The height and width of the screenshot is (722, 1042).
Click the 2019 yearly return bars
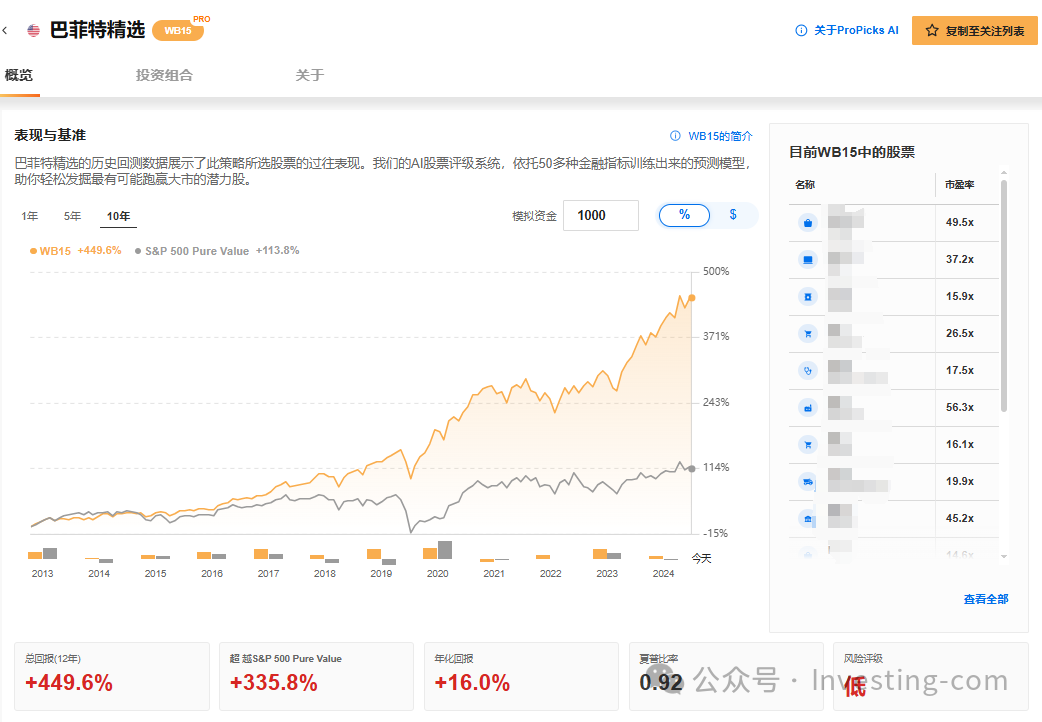click(x=381, y=556)
